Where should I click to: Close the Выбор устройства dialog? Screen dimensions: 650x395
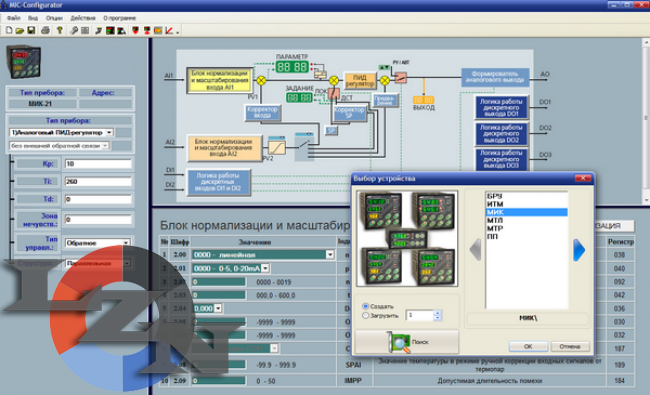(x=583, y=178)
